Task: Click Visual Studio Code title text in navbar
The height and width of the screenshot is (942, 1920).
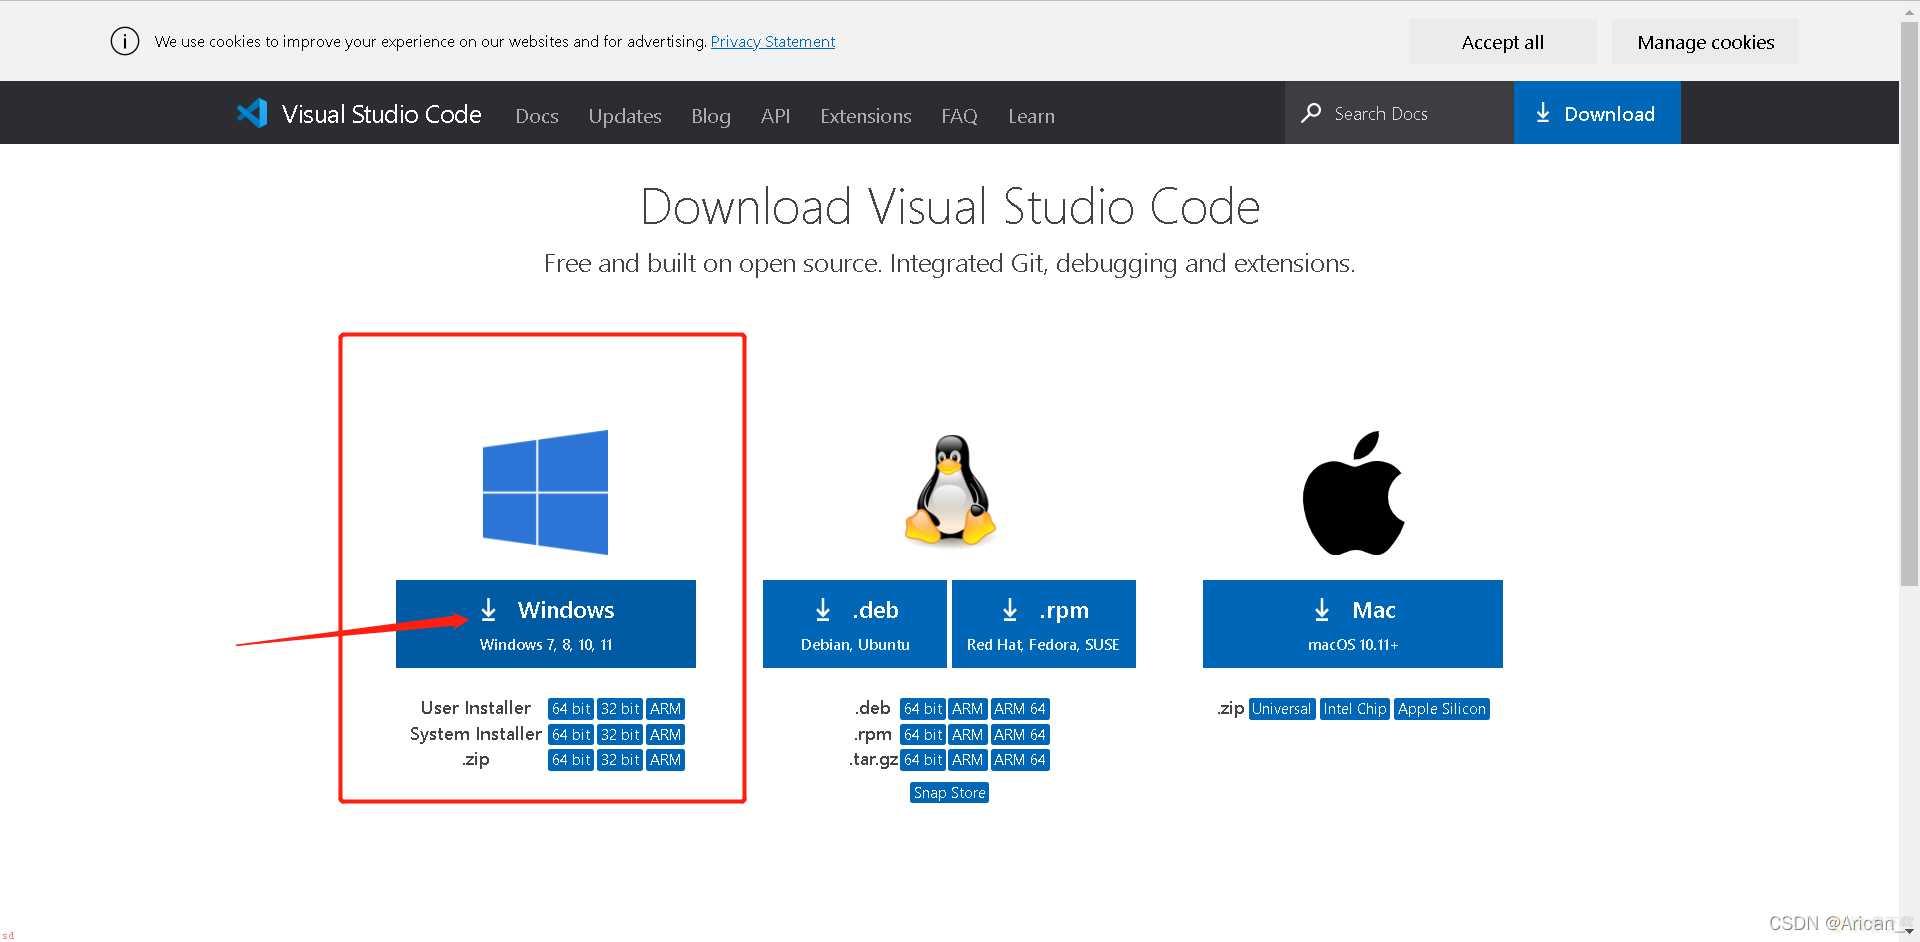Action: [382, 114]
